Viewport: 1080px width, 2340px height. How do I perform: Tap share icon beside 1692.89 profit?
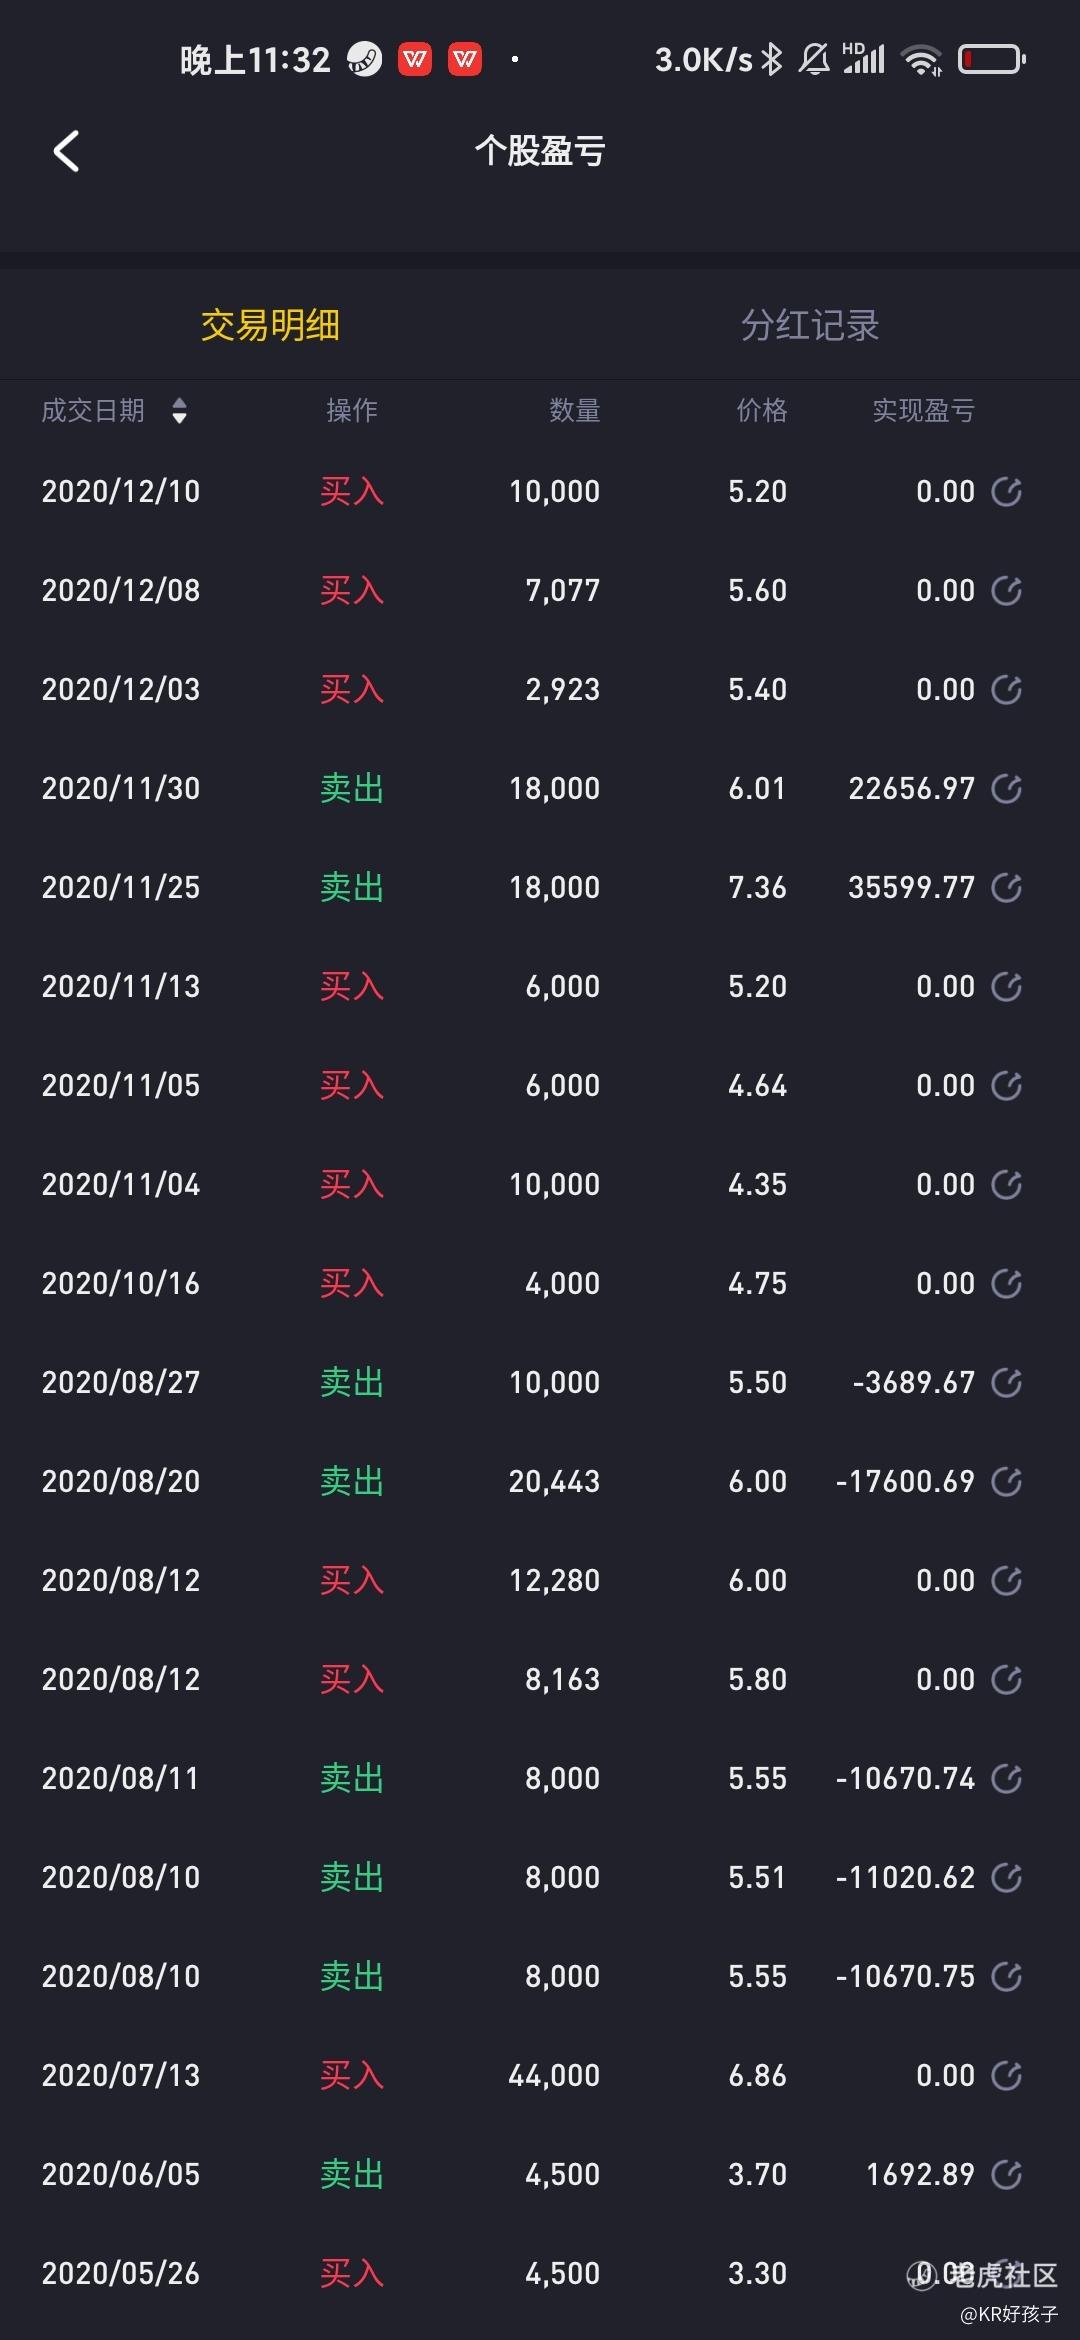tap(1006, 2175)
